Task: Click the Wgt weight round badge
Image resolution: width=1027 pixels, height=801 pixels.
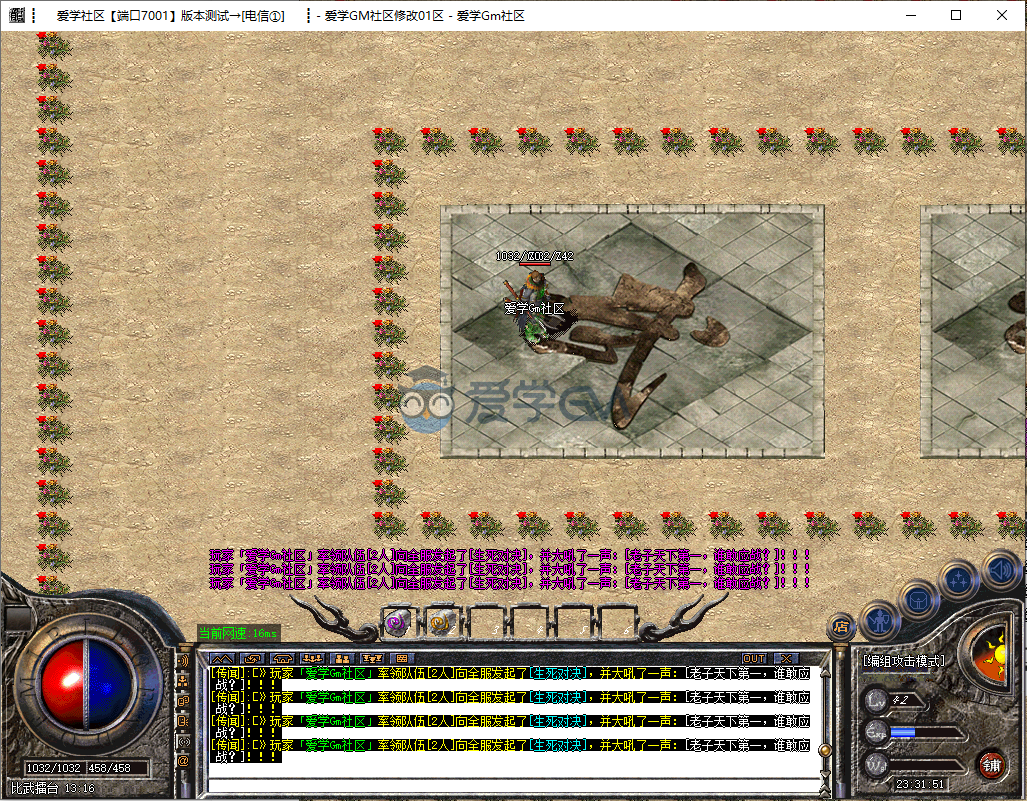Action: coord(876,764)
